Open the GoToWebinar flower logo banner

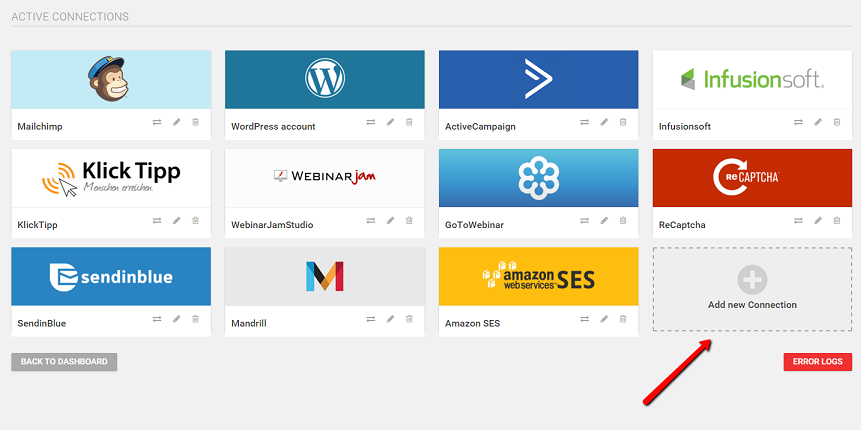tap(539, 178)
